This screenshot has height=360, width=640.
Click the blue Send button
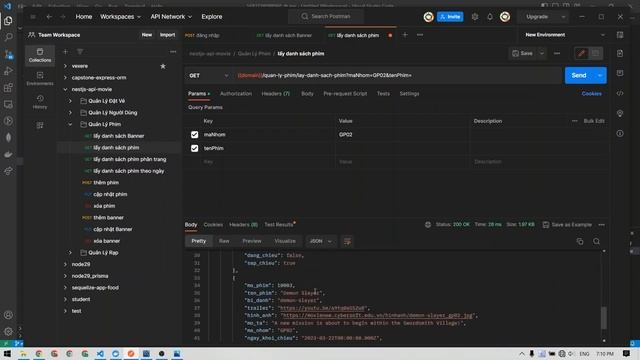[x=579, y=76]
